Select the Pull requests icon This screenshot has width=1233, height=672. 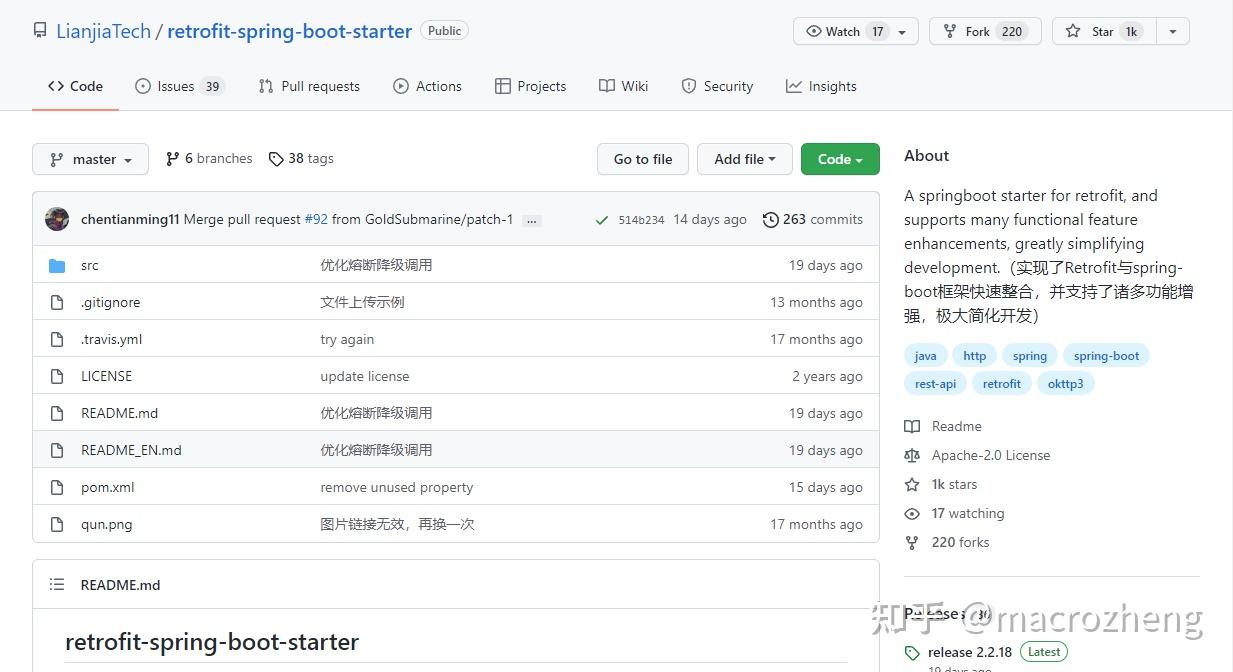[x=264, y=86]
